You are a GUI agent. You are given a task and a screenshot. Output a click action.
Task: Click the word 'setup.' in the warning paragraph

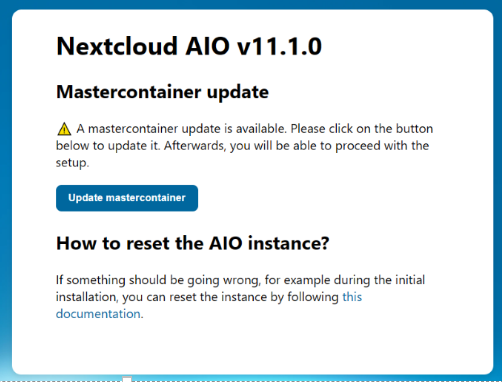tap(72, 163)
